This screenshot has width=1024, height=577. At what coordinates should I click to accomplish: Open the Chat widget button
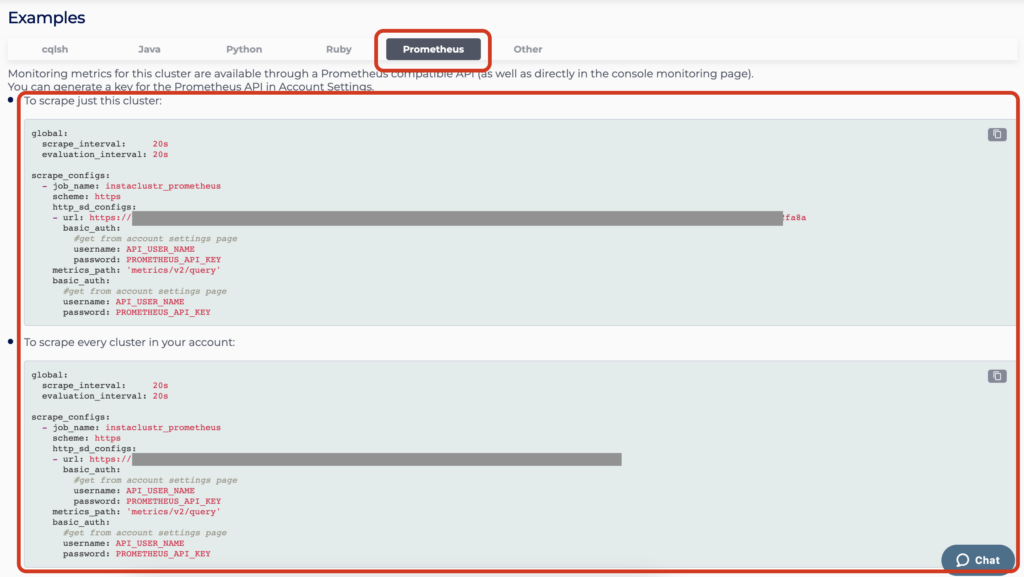[977, 560]
